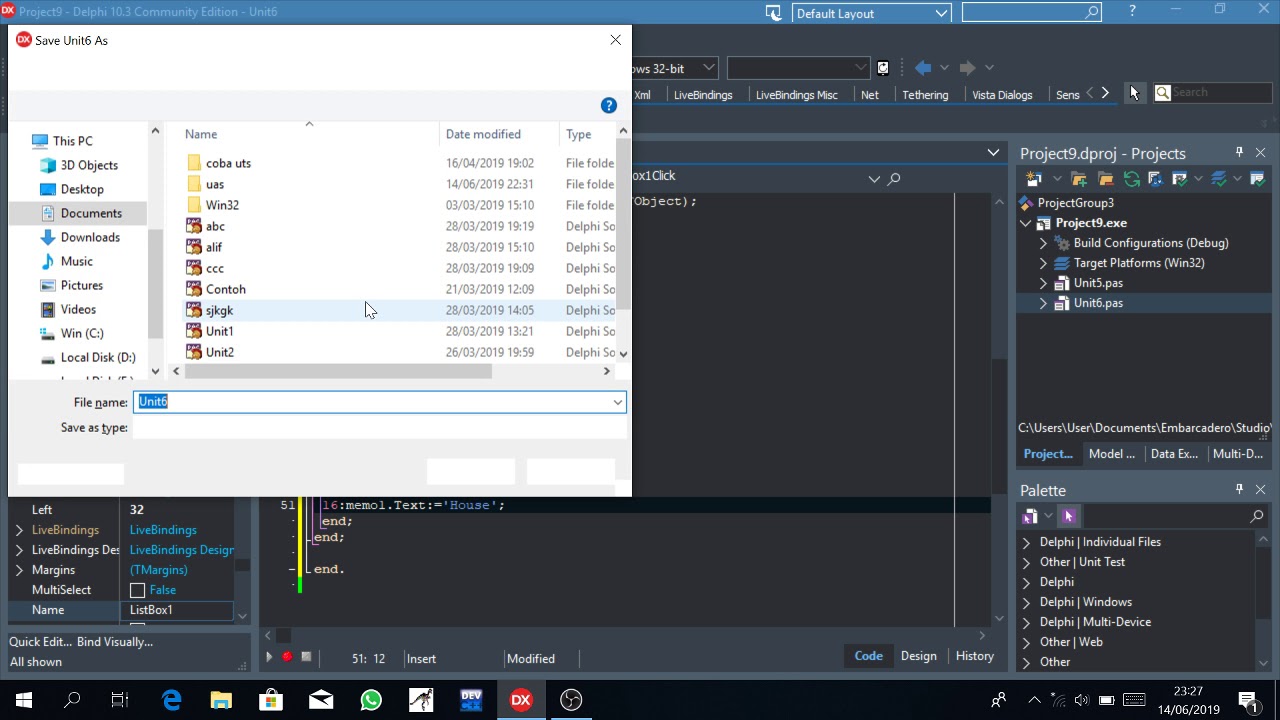Expand Delphi | Individual Files palette category

(1026, 542)
